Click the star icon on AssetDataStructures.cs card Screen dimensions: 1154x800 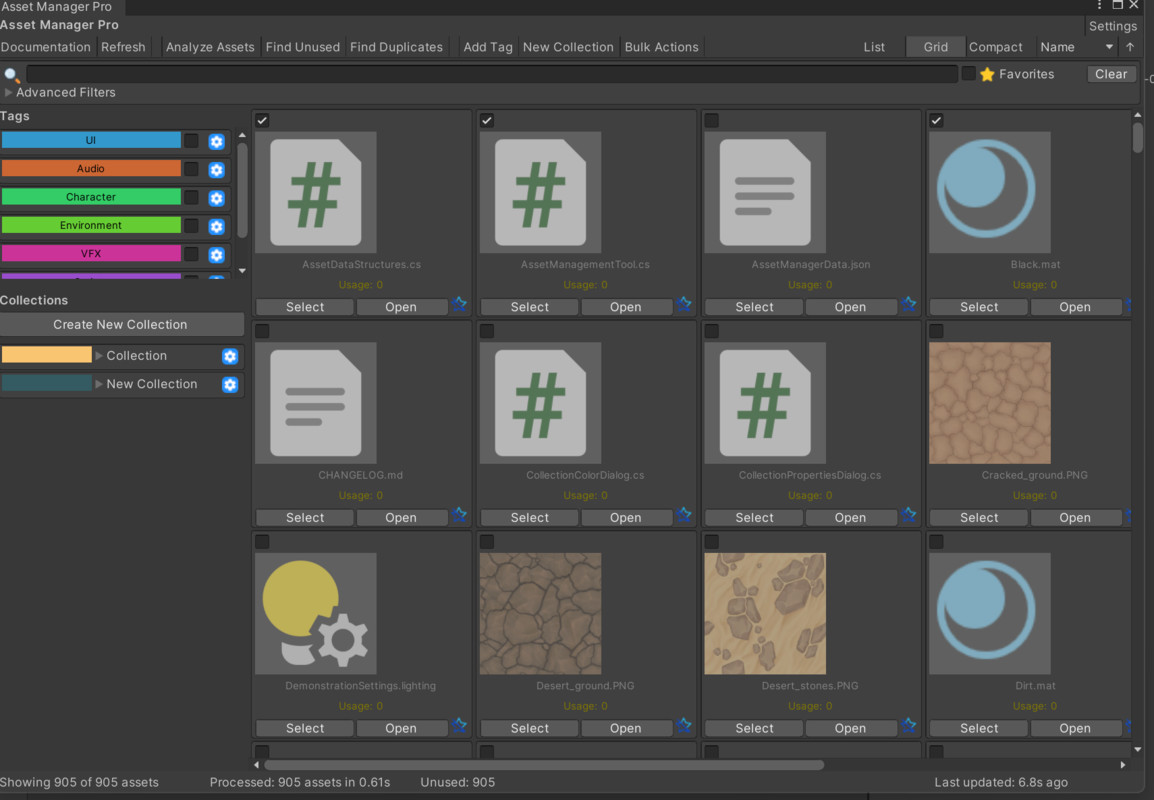(x=459, y=306)
